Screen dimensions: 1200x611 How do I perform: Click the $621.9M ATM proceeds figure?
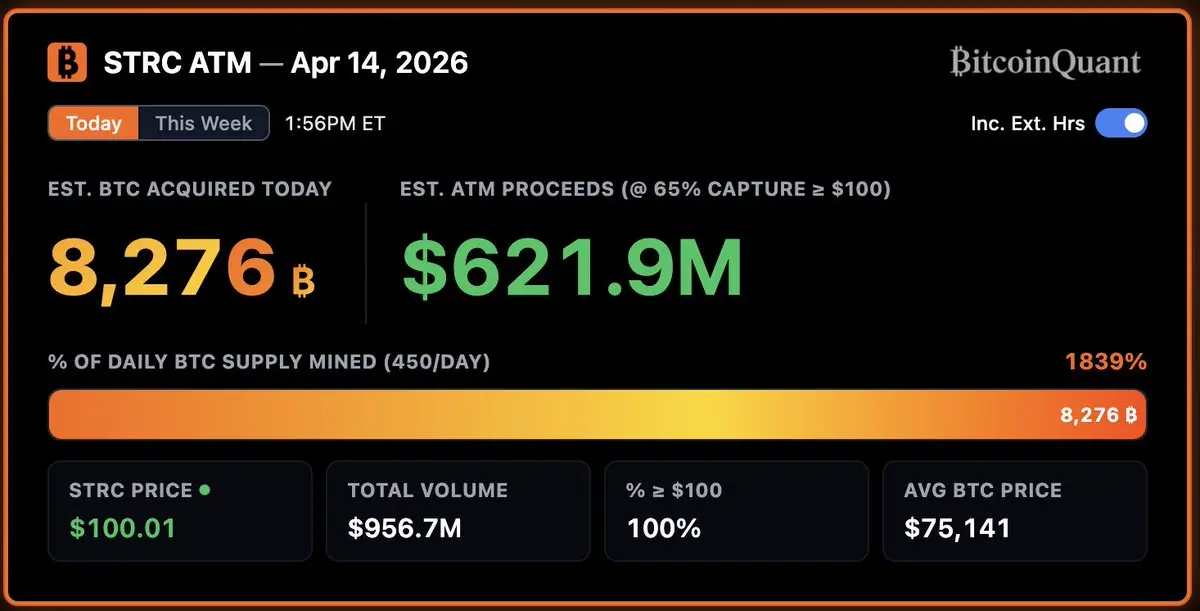coord(572,266)
